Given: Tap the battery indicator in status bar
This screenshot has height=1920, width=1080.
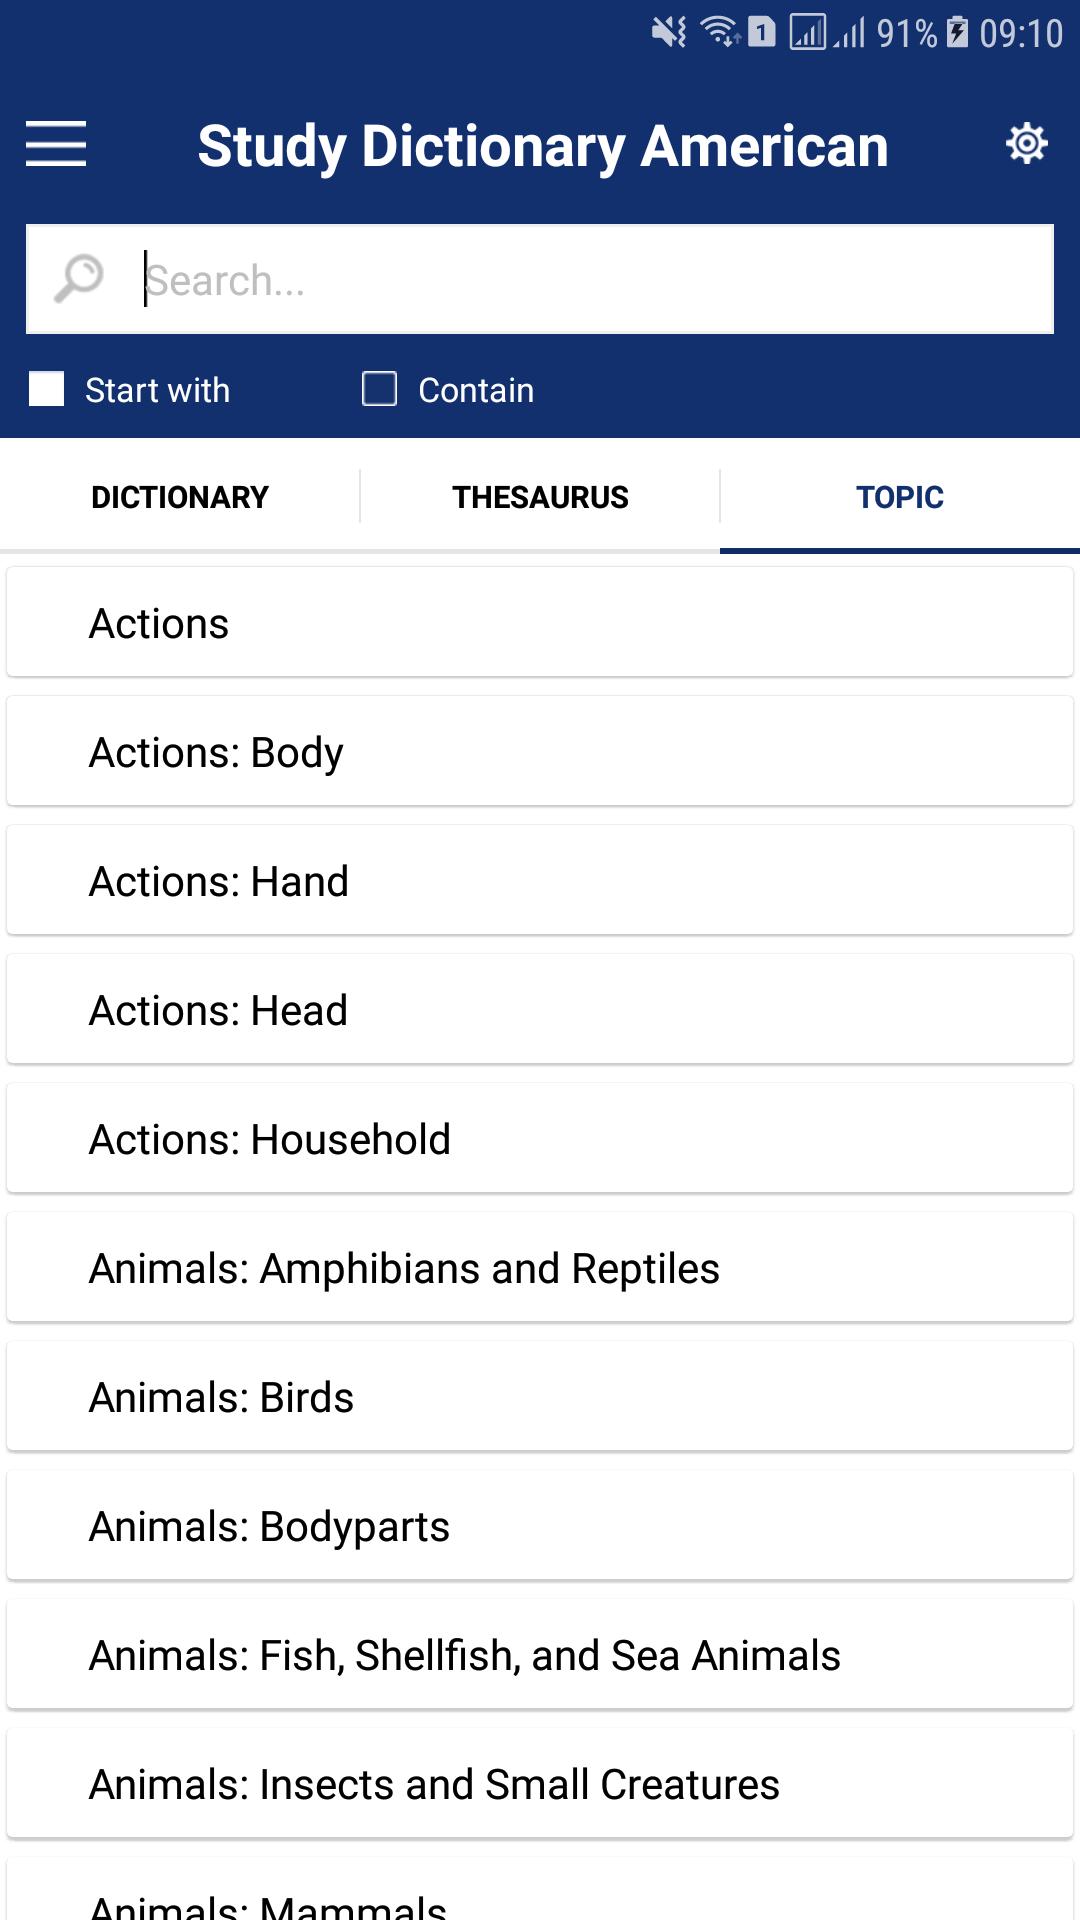Looking at the screenshot, I should pos(957,33).
